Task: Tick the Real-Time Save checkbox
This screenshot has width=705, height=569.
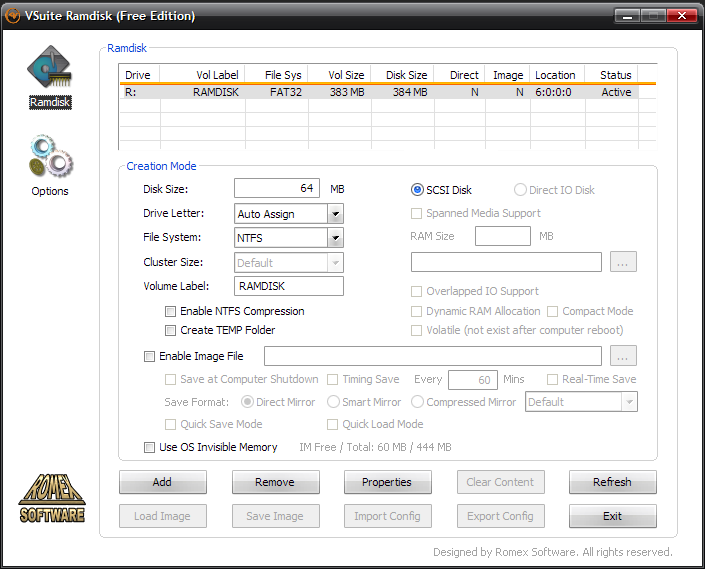Action: pyautogui.click(x=553, y=380)
